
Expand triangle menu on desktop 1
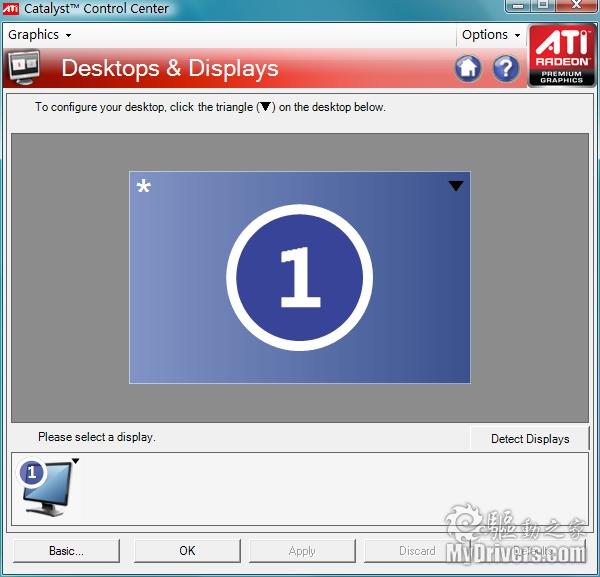tap(456, 186)
